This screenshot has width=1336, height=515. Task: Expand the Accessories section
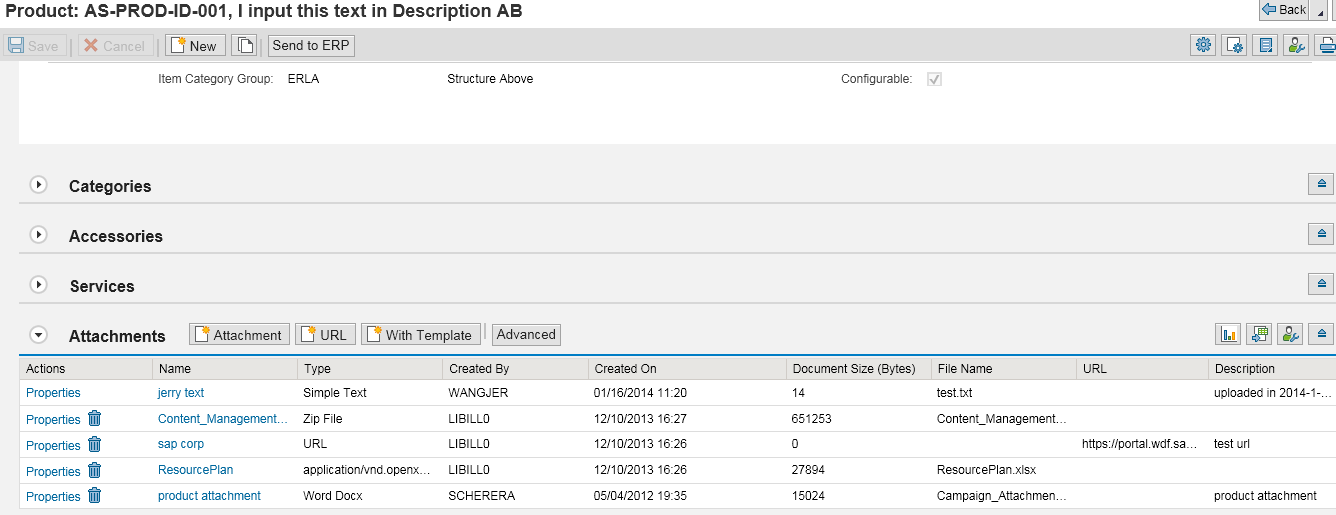coord(39,235)
